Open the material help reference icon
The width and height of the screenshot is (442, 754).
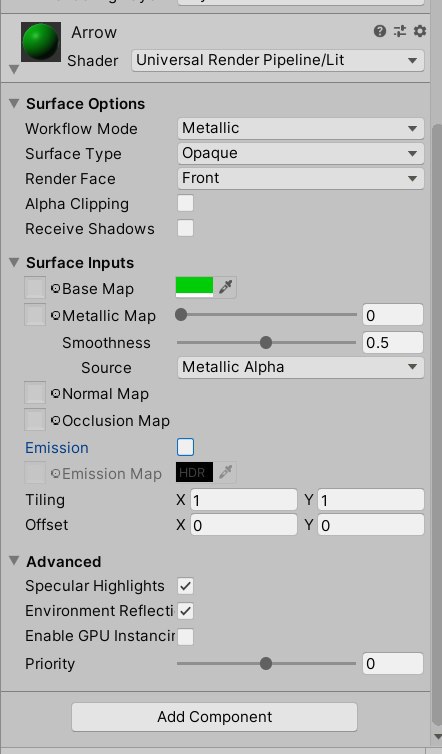(x=379, y=32)
